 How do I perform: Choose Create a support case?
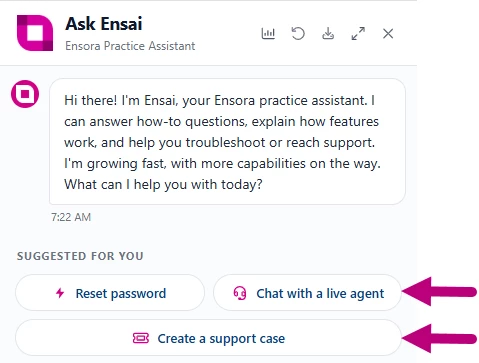point(208,338)
